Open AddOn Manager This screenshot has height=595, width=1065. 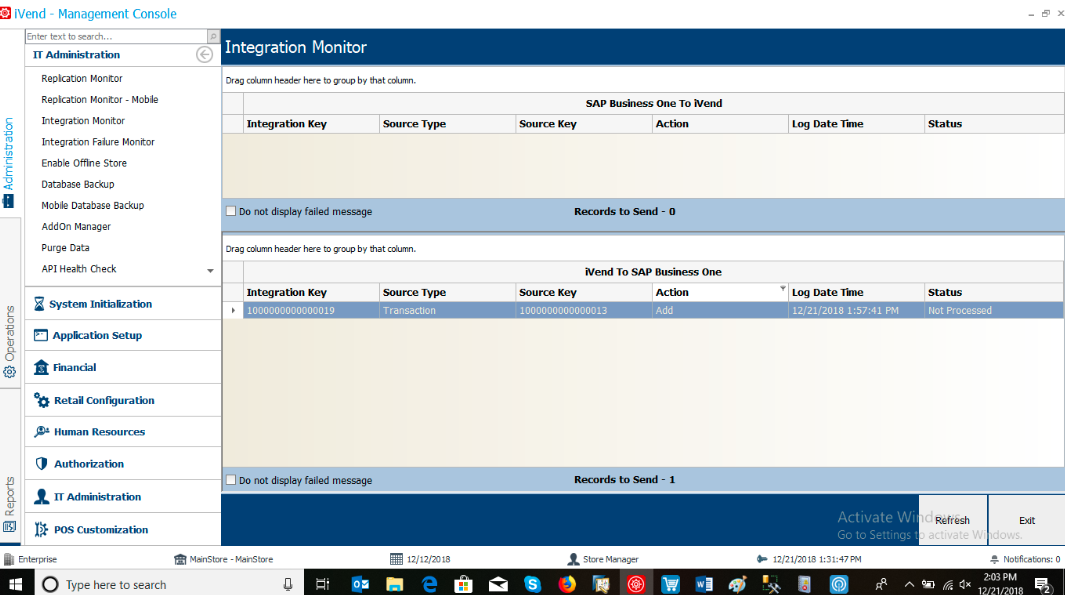[x=75, y=226]
